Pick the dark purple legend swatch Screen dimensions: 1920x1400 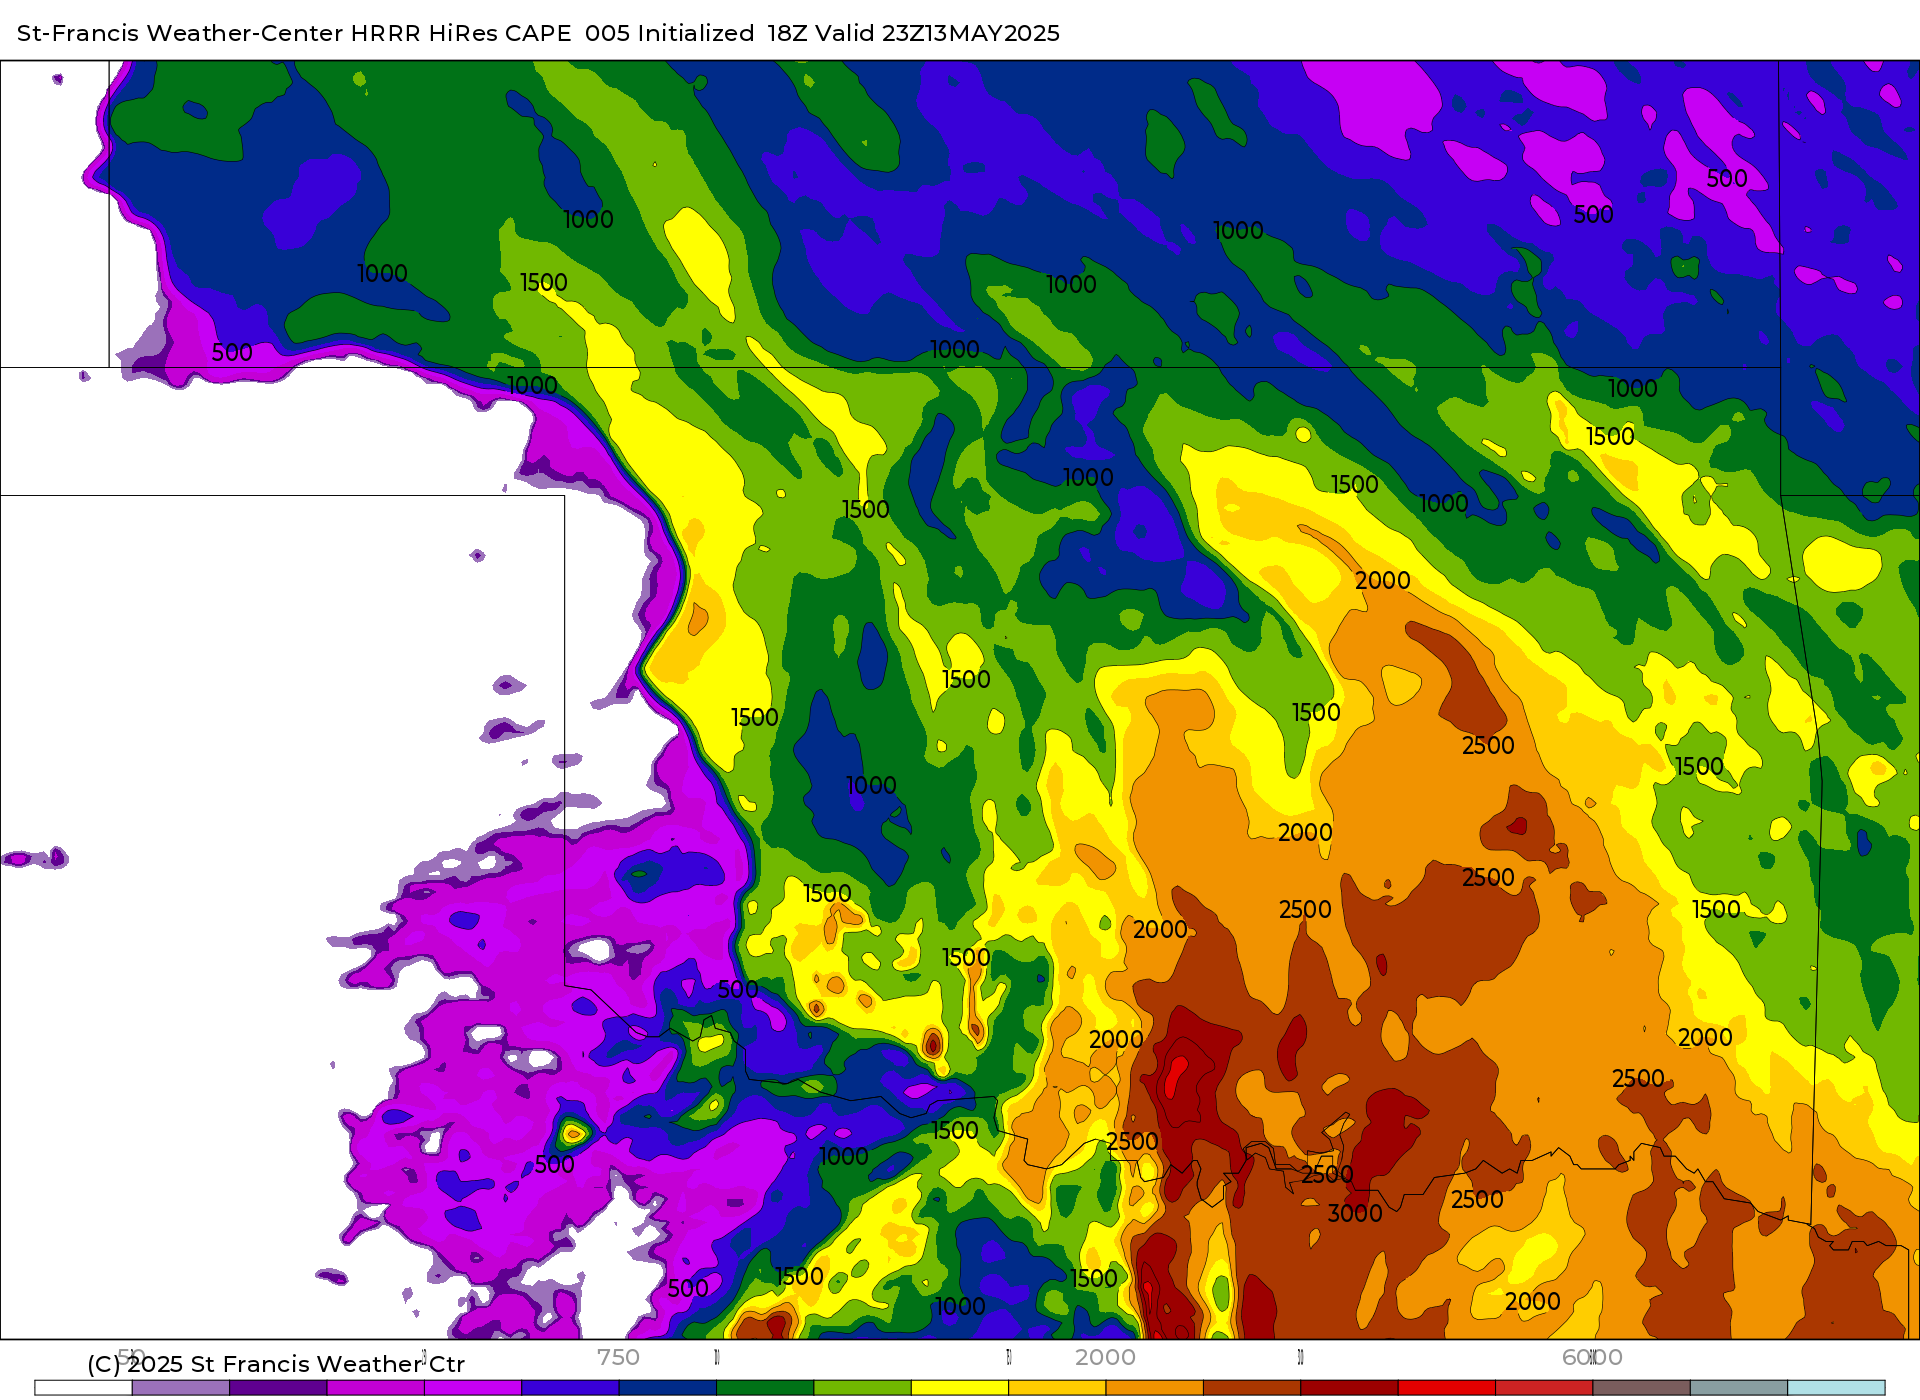(278, 1388)
